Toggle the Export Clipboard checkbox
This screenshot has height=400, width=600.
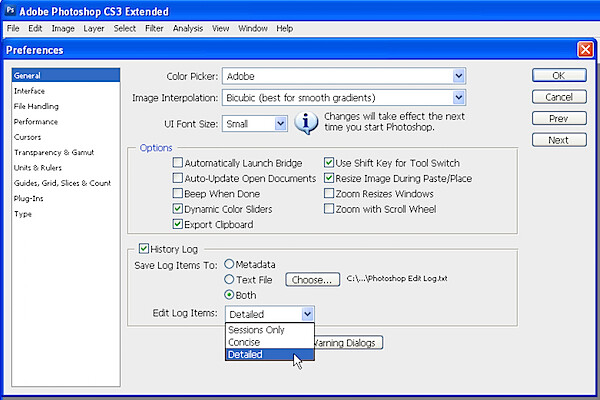pos(178,224)
